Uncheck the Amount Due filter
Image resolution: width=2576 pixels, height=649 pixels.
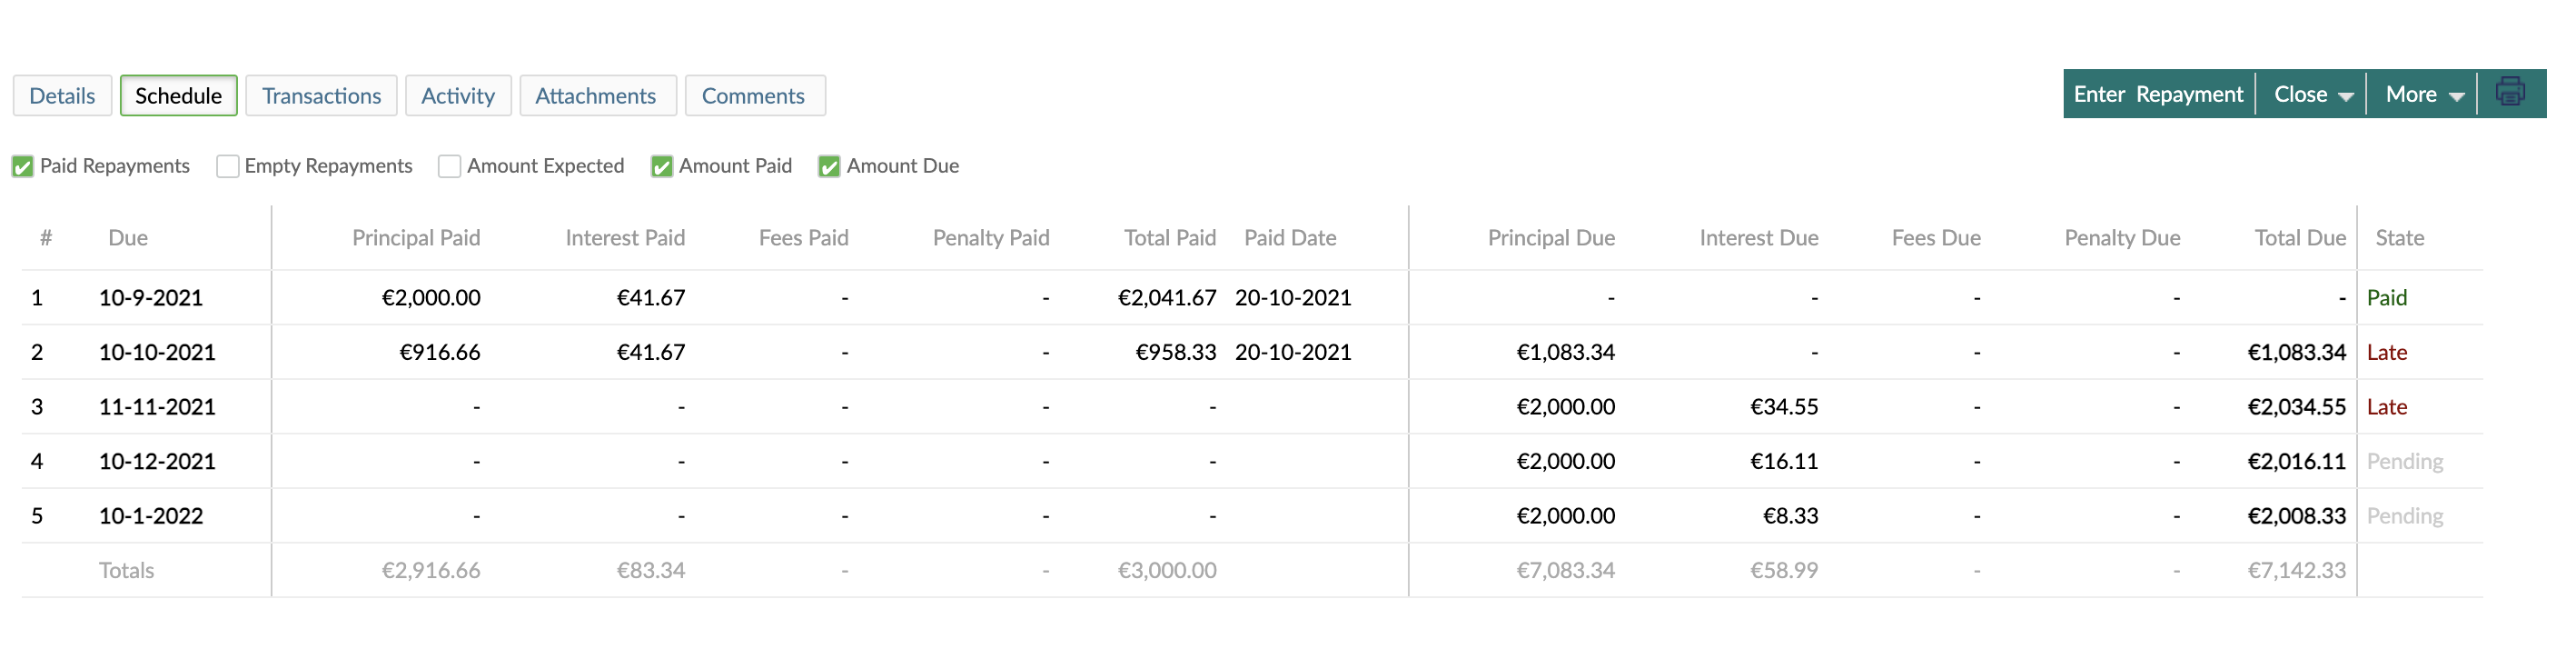(x=828, y=166)
